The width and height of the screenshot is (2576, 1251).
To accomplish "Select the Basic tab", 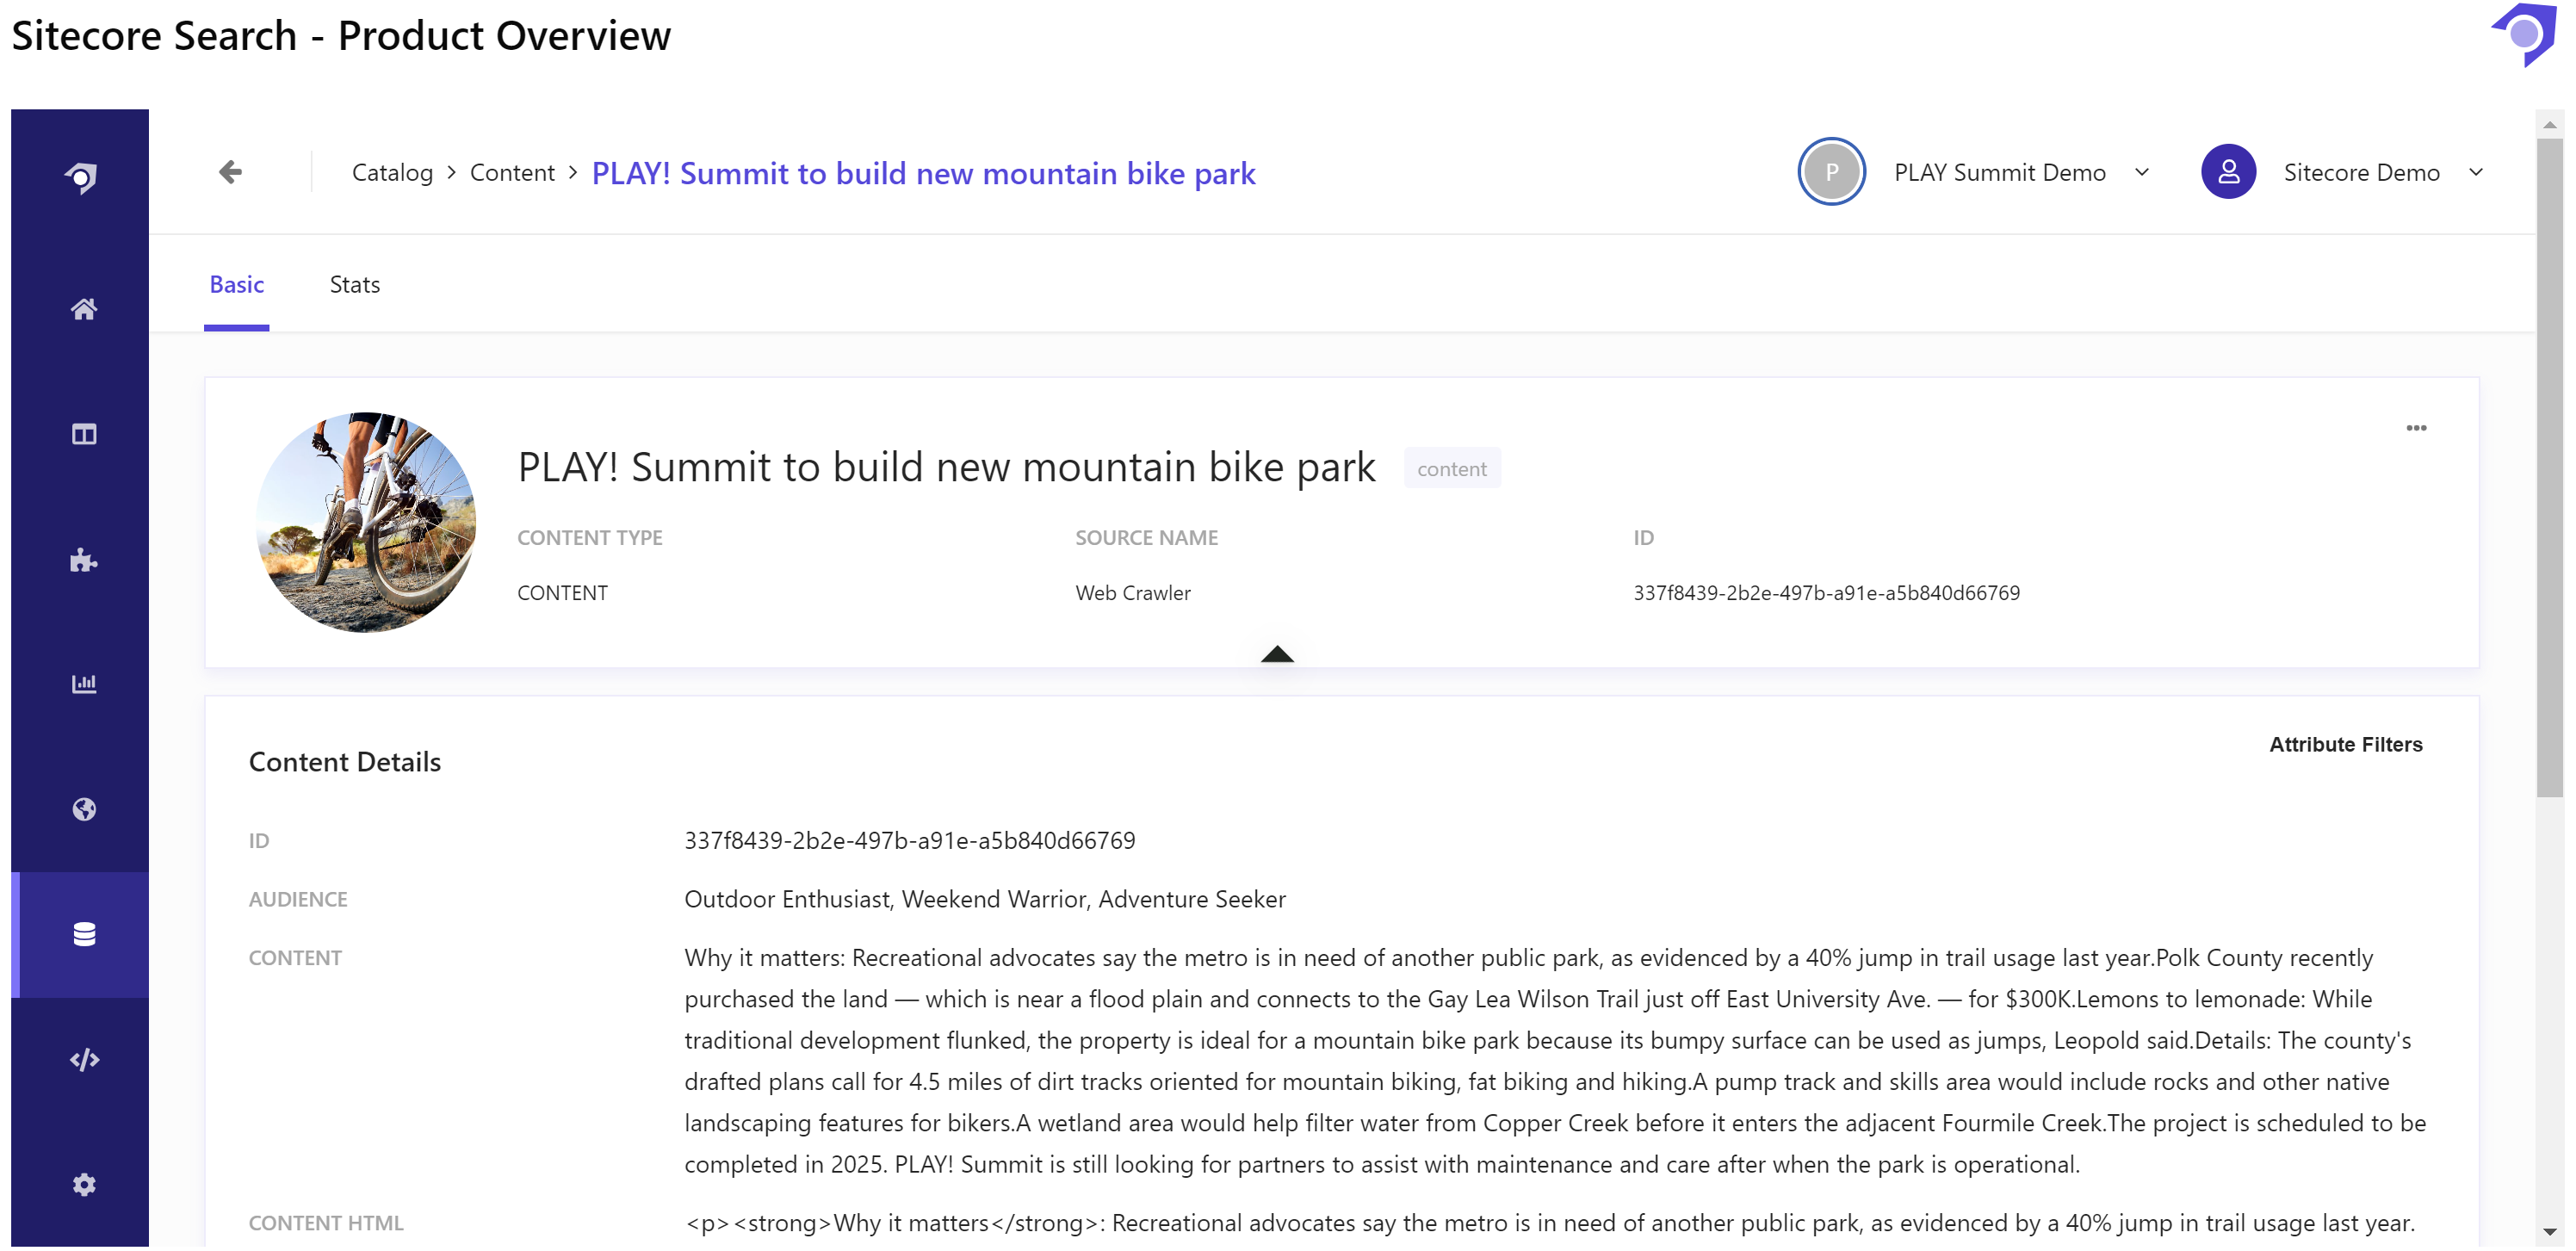I will click(x=236, y=285).
